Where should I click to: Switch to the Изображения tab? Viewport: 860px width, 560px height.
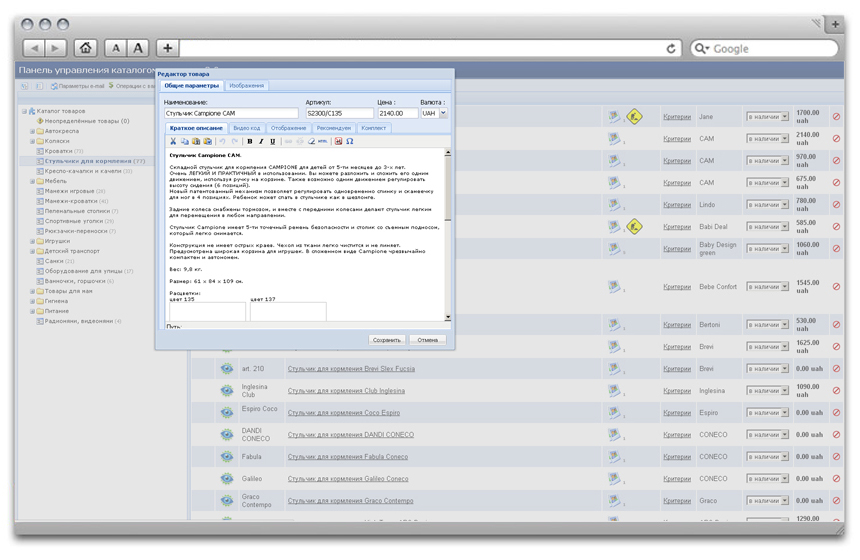pos(246,86)
